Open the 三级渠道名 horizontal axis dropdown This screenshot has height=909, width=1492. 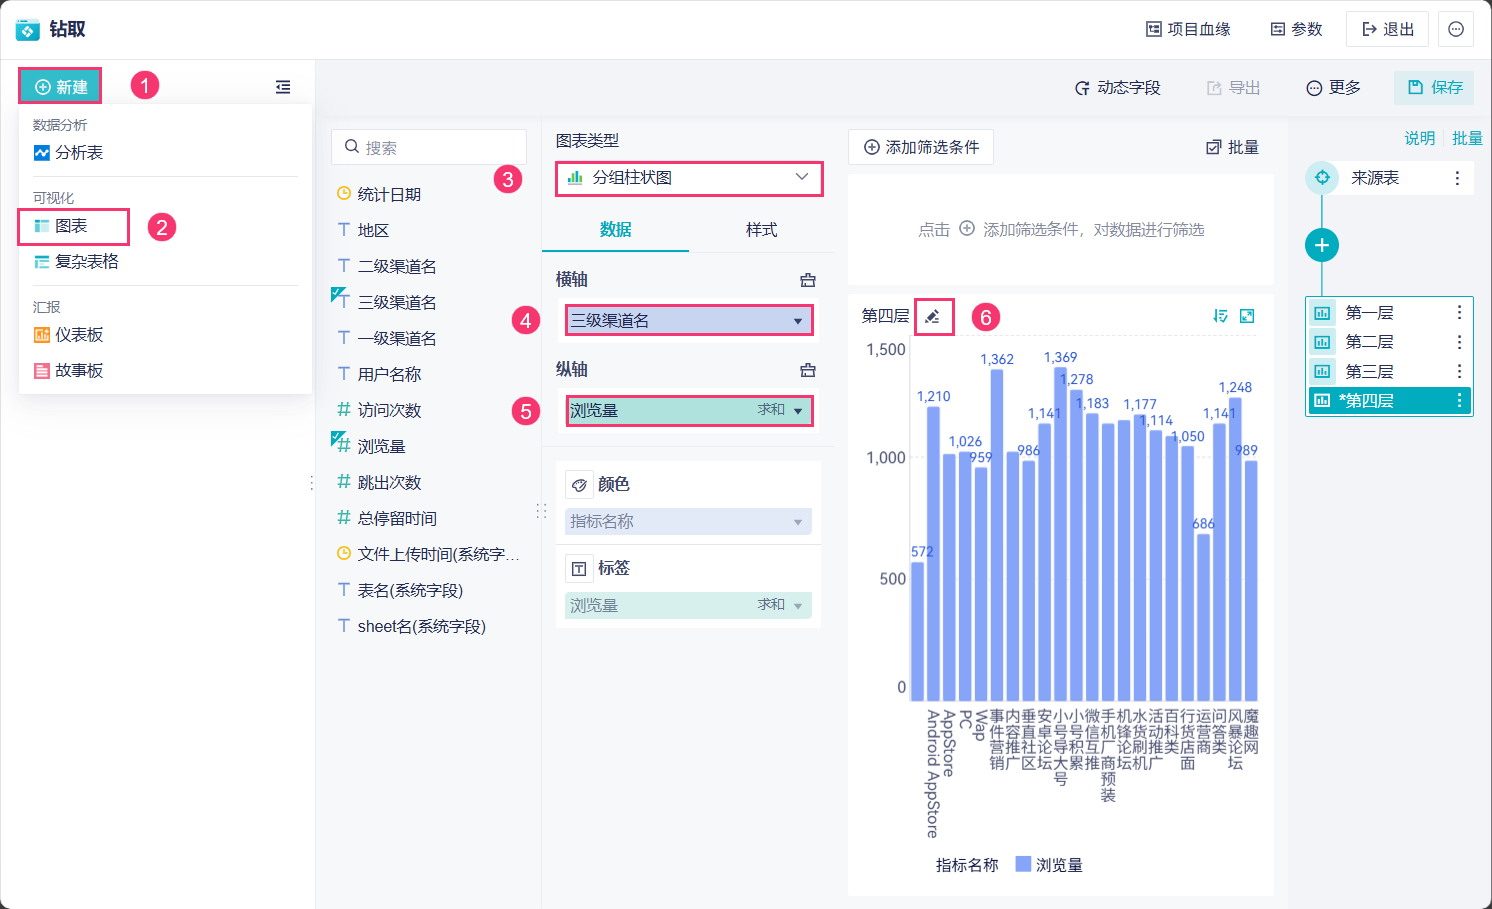(x=688, y=320)
